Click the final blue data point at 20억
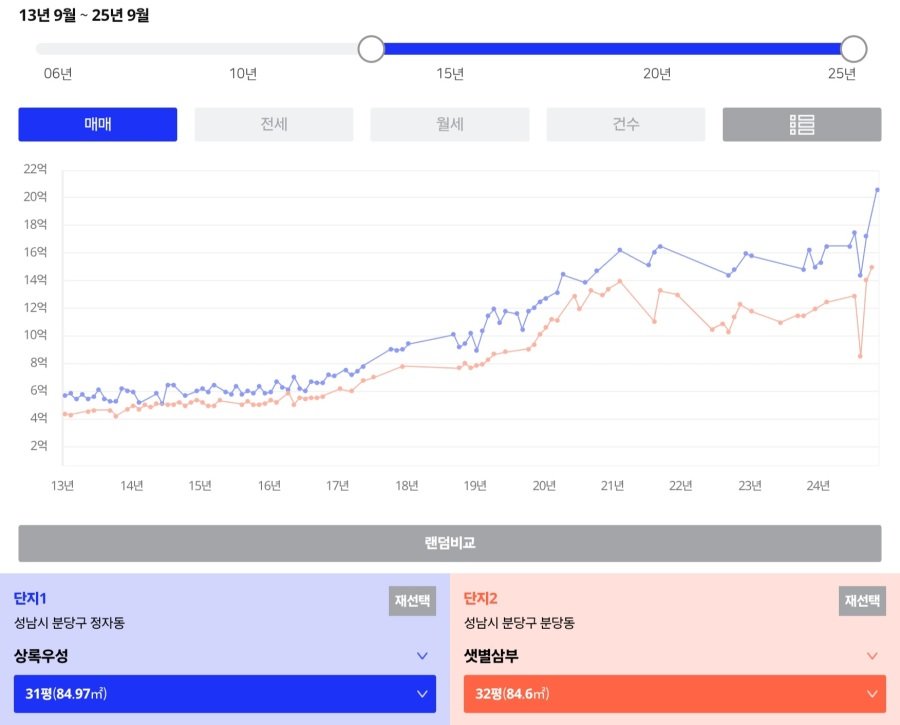 tap(877, 190)
